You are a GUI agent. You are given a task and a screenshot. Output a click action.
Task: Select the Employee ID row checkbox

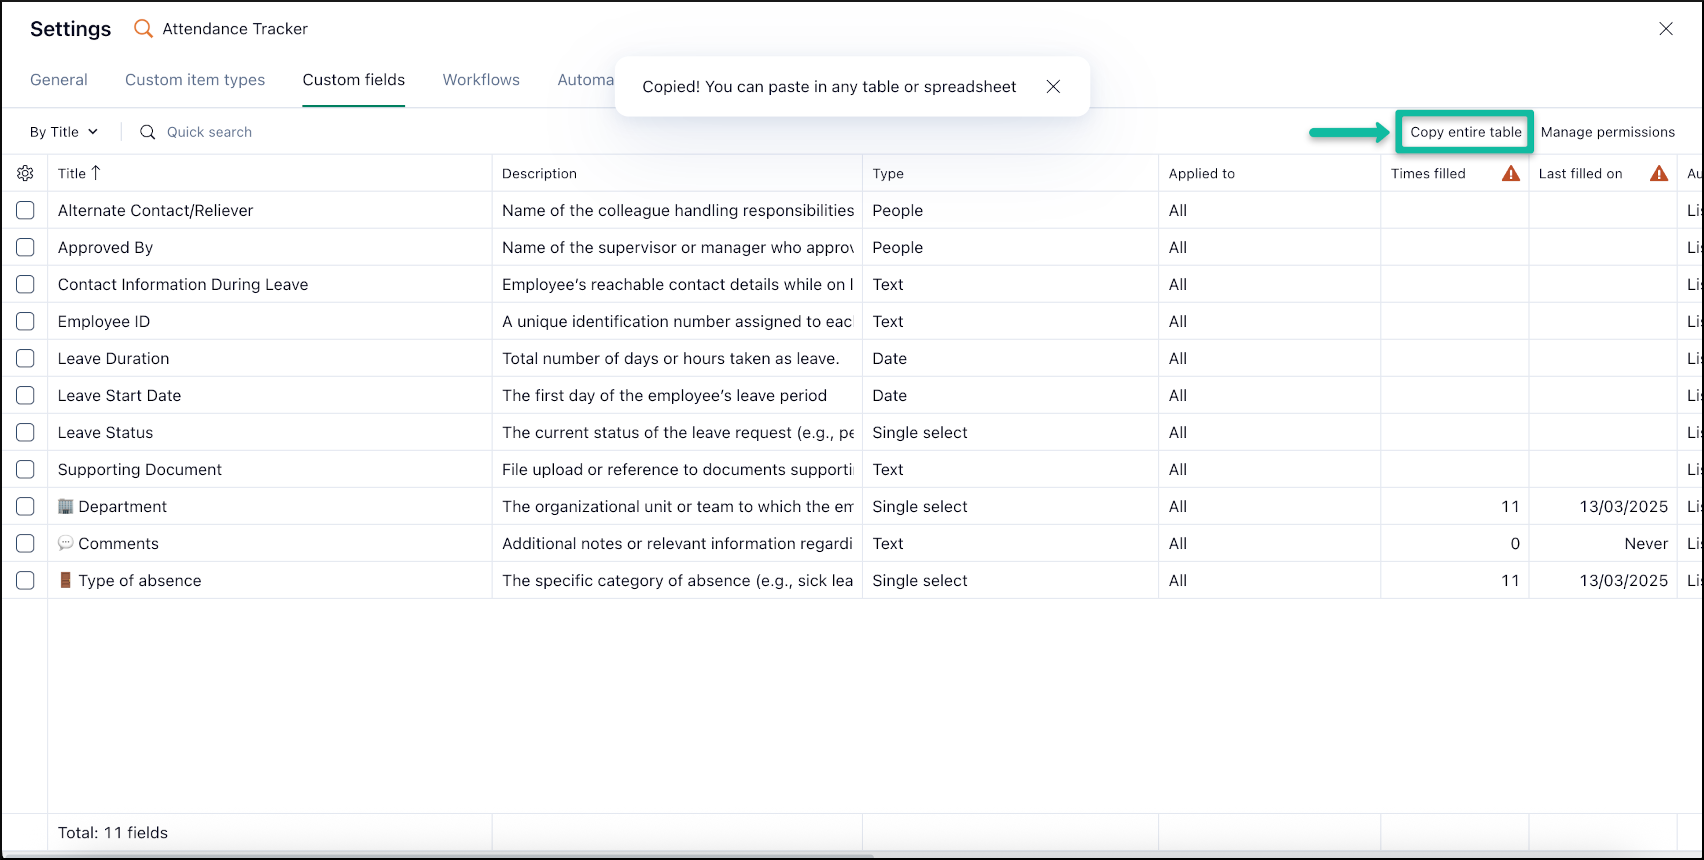tap(25, 321)
